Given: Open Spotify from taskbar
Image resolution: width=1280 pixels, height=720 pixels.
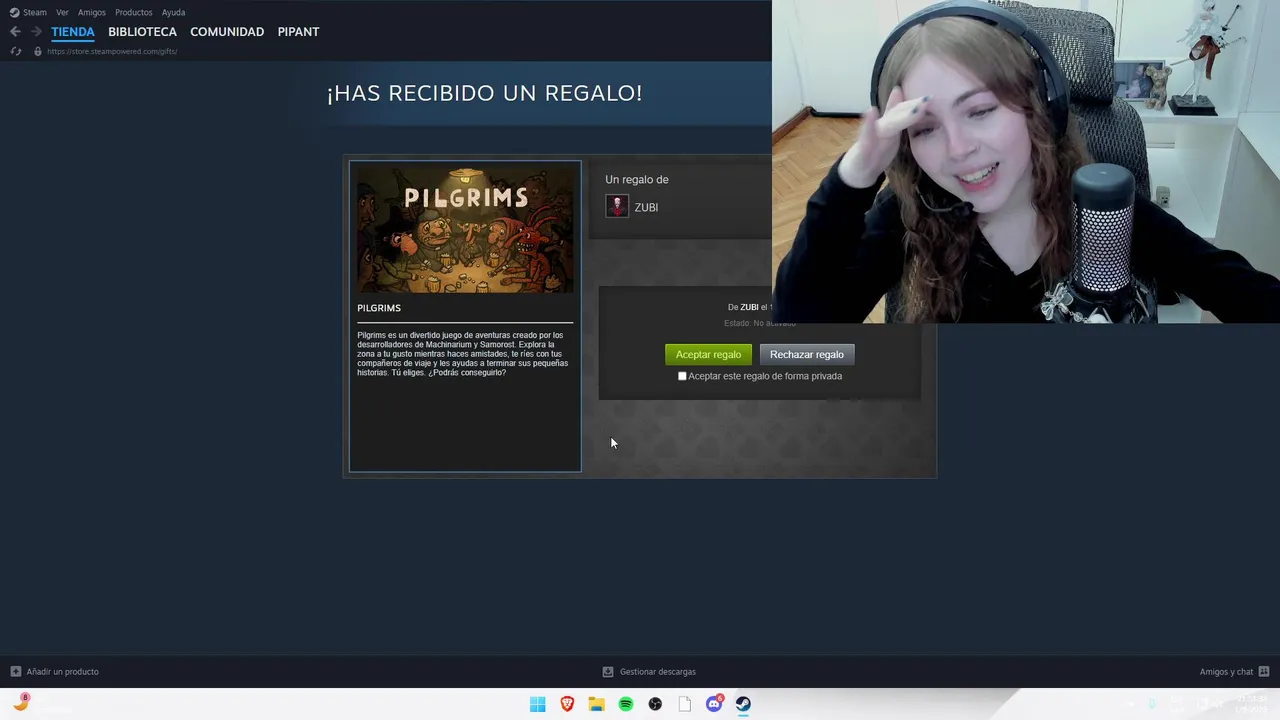Looking at the screenshot, I should (x=626, y=704).
